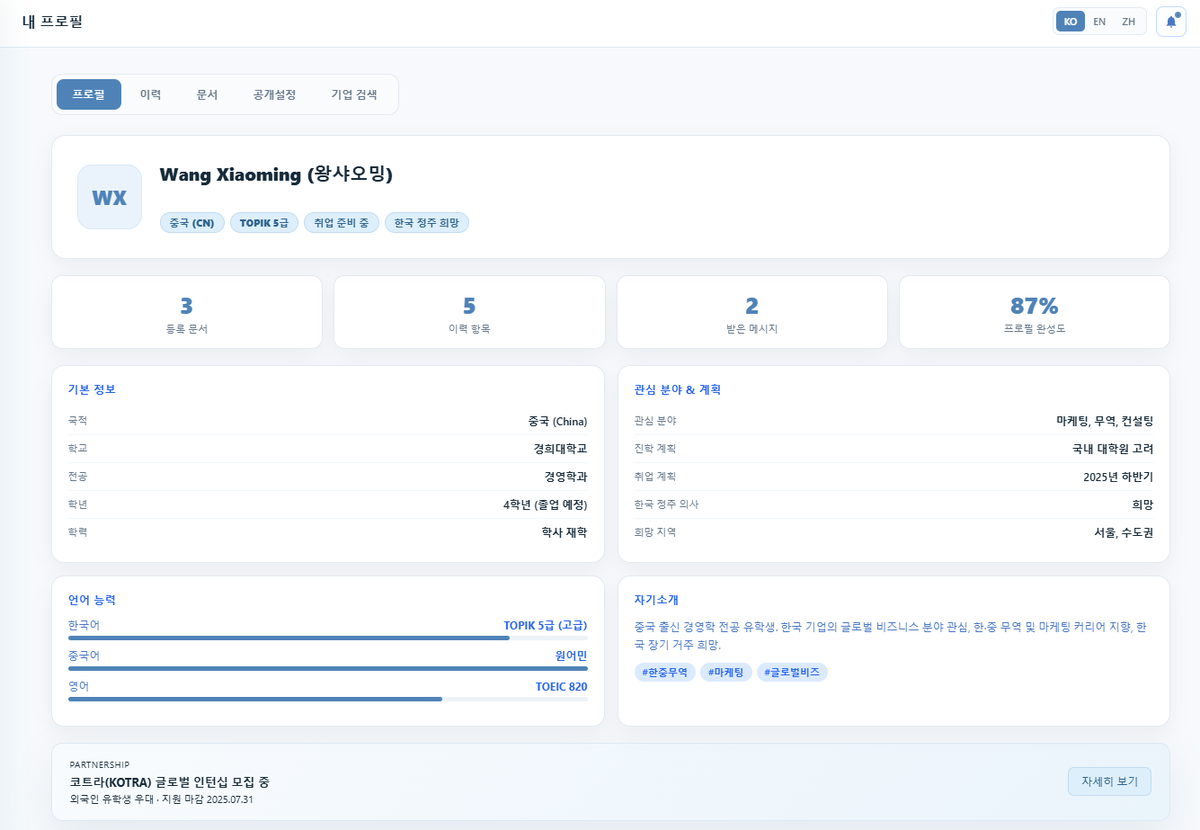Image resolution: width=1200 pixels, height=830 pixels.
Task: Open the 이력 tab
Action: point(151,94)
